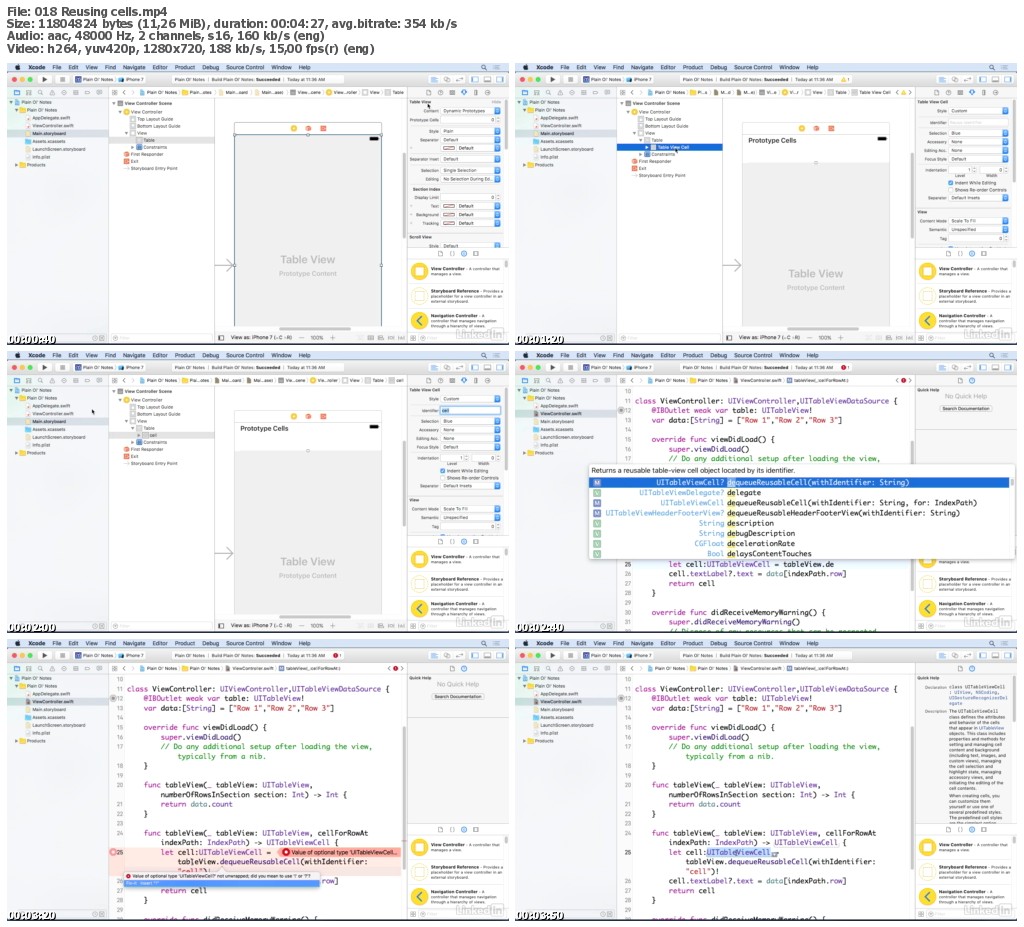Toggle debug area button in 00:00:40 frame
Image resolution: width=1024 pixels, height=927 pixels.
[488, 79]
